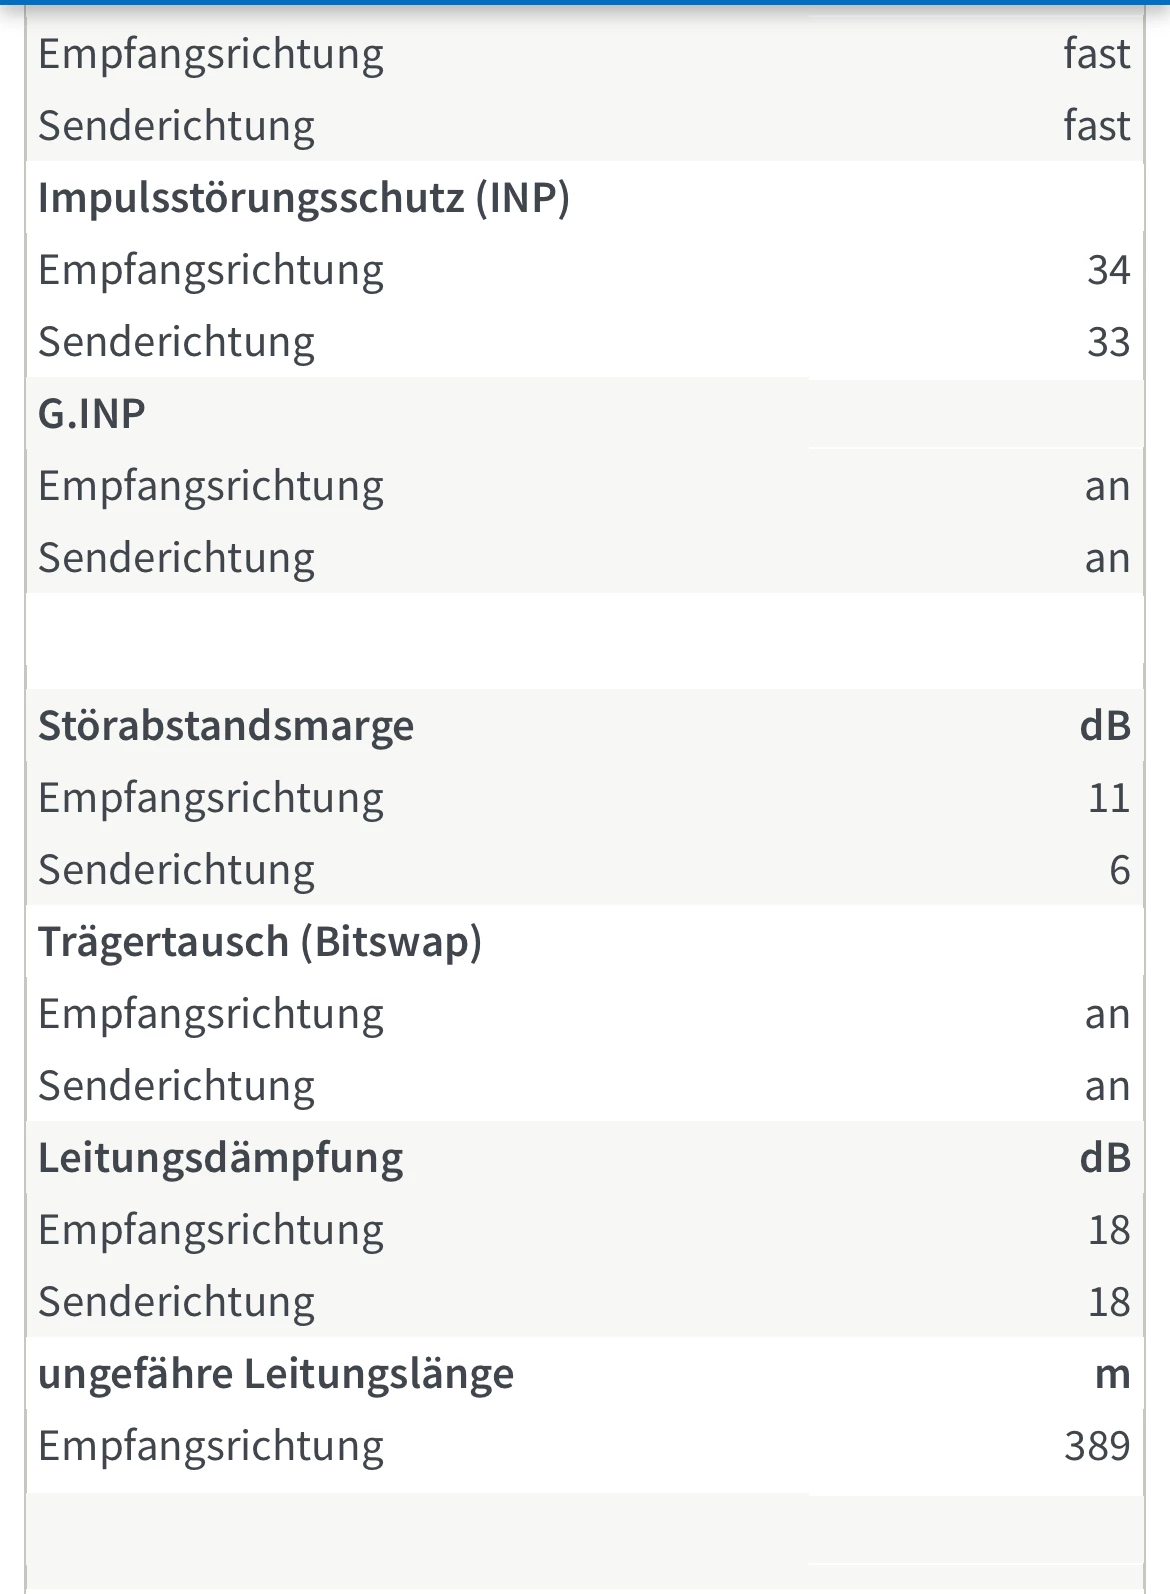Click the 'an' value of G.INP Senderichtung

point(1107,558)
